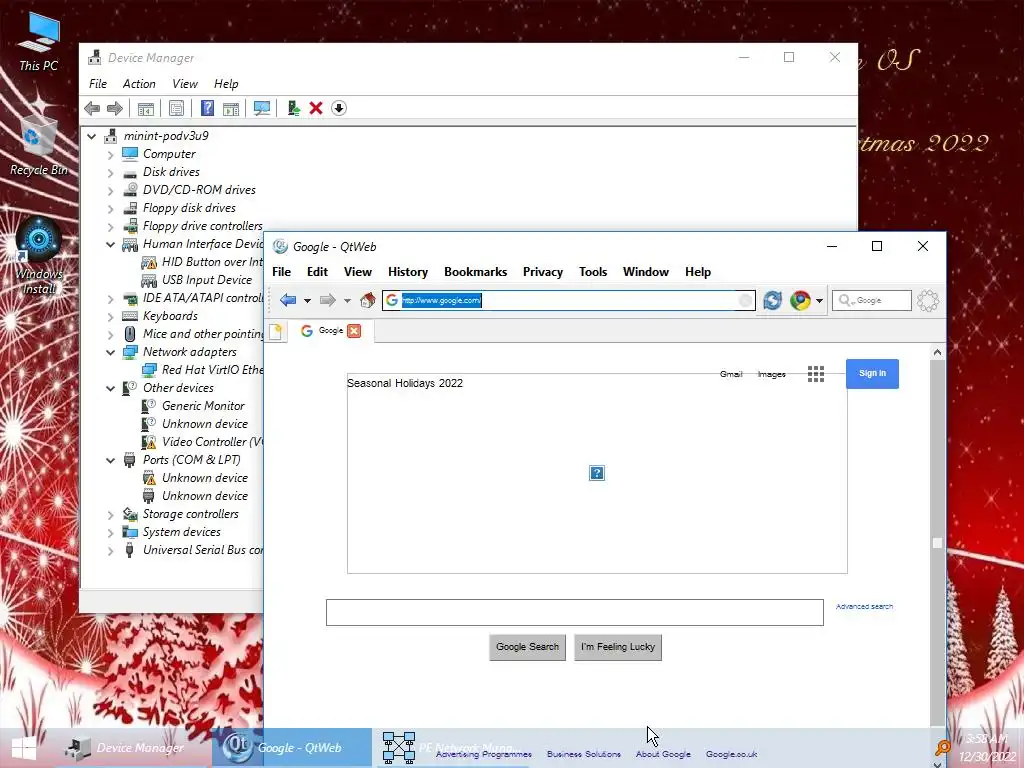The height and width of the screenshot is (768, 1024).
Task: Click Show/Hide console tree icon in Device Manager
Action: pos(146,108)
